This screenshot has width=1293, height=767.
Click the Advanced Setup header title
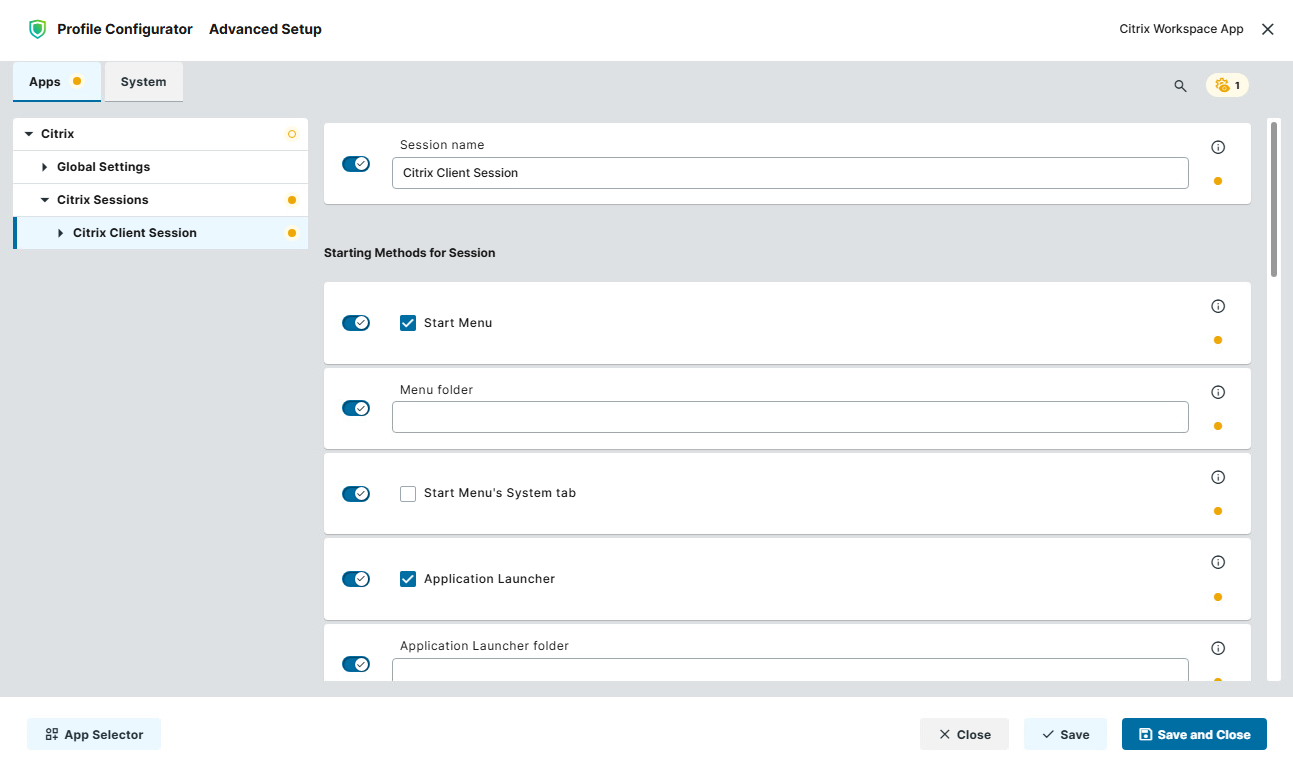click(x=265, y=29)
